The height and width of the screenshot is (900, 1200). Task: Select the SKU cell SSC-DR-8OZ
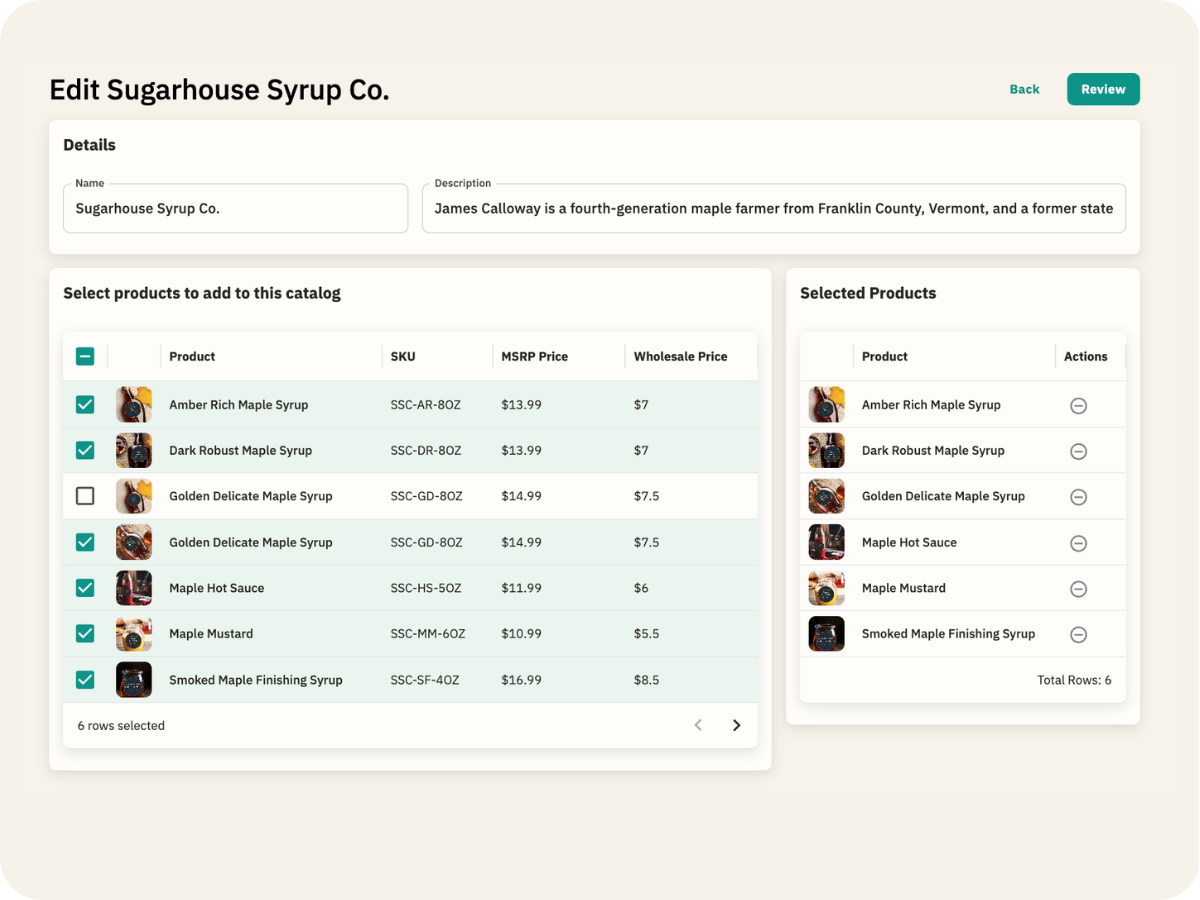[427, 451]
